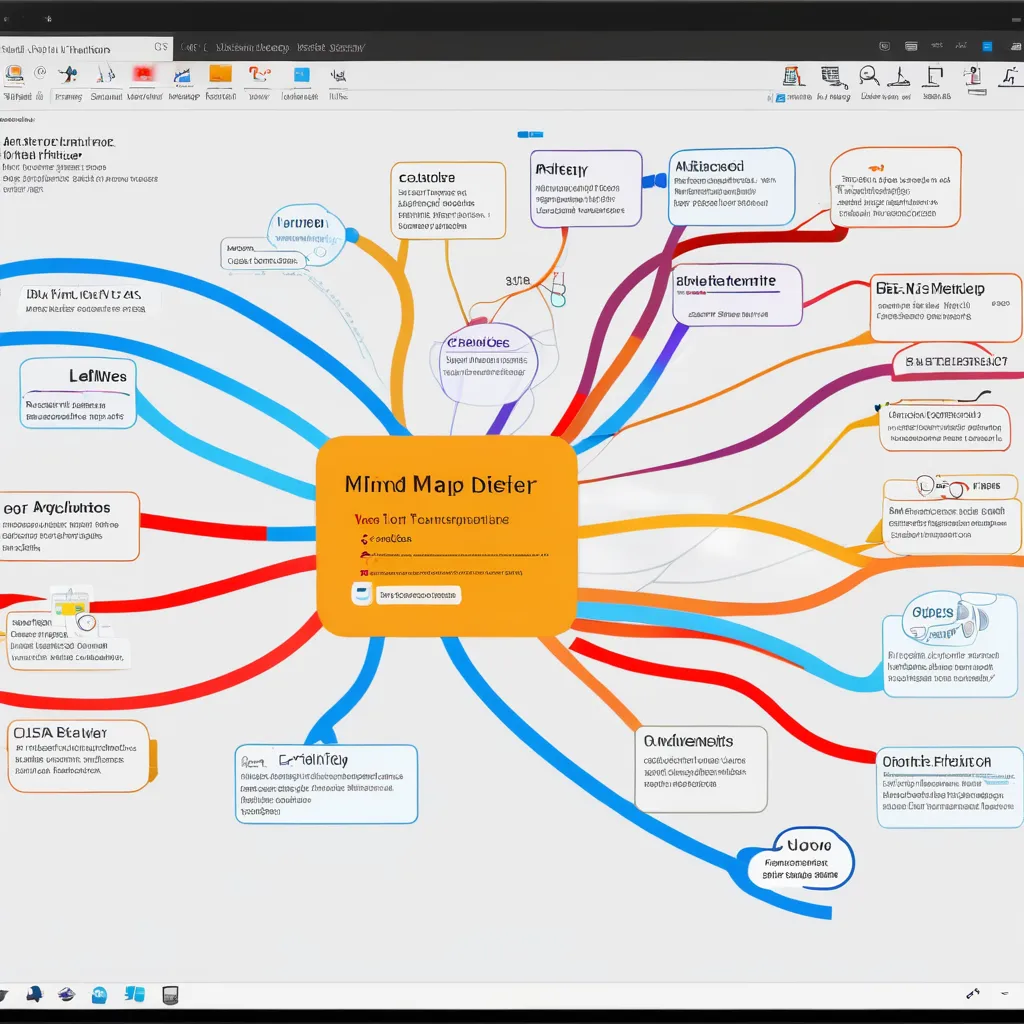Click the orange folder icon in the toolbar
1024x1024 pixels.
pos(220,74)
